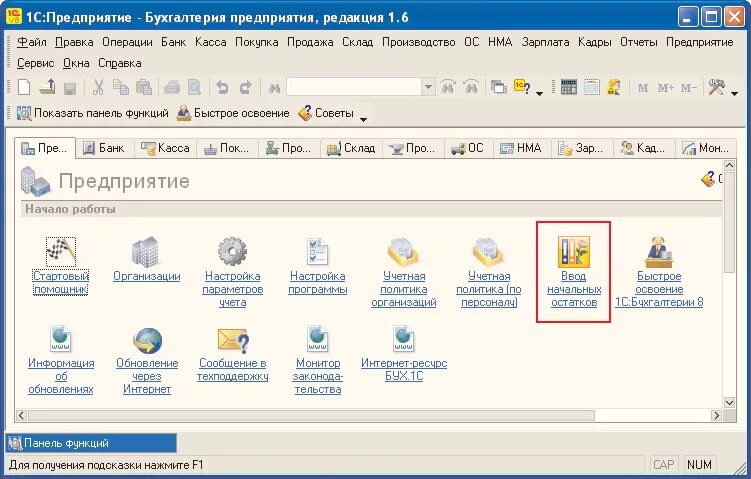751x479 pixels.
Task: Click the Монитор законодательства www icon
Action: [317, 339]
